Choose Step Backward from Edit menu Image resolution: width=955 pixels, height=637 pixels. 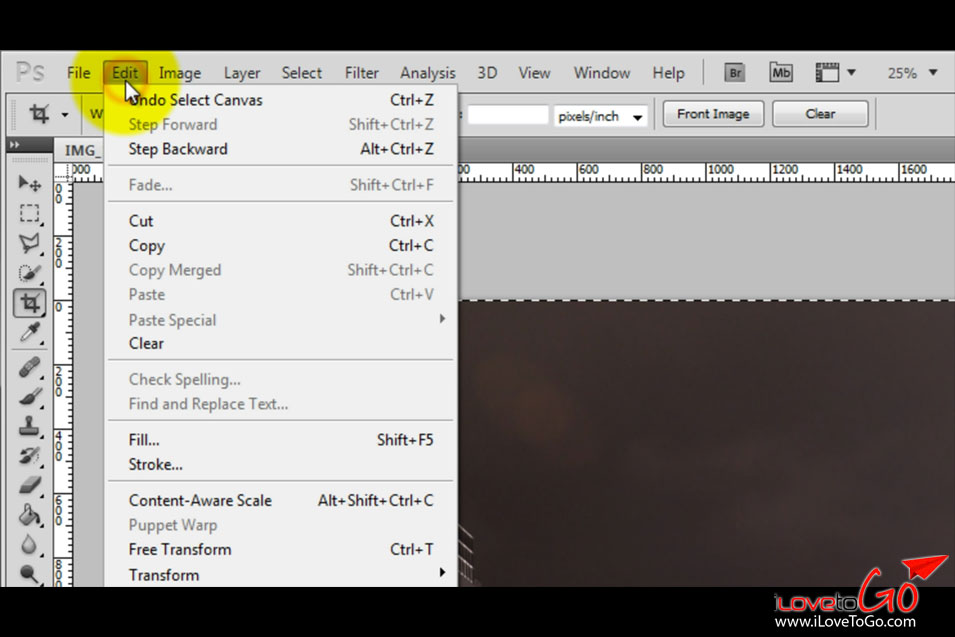[281, 149]
